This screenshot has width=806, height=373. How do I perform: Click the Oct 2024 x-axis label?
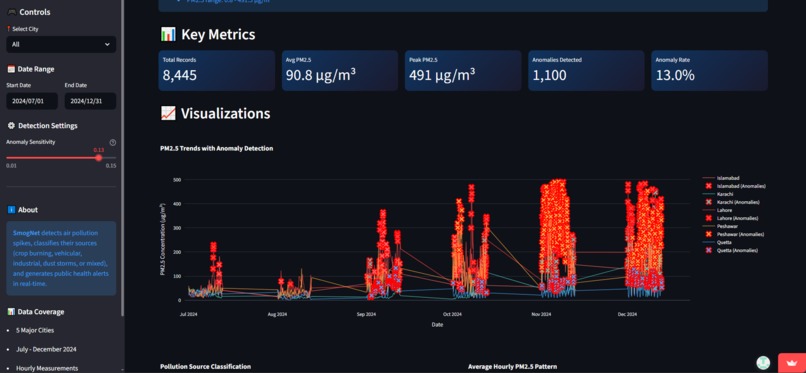(x=452, y=314)
